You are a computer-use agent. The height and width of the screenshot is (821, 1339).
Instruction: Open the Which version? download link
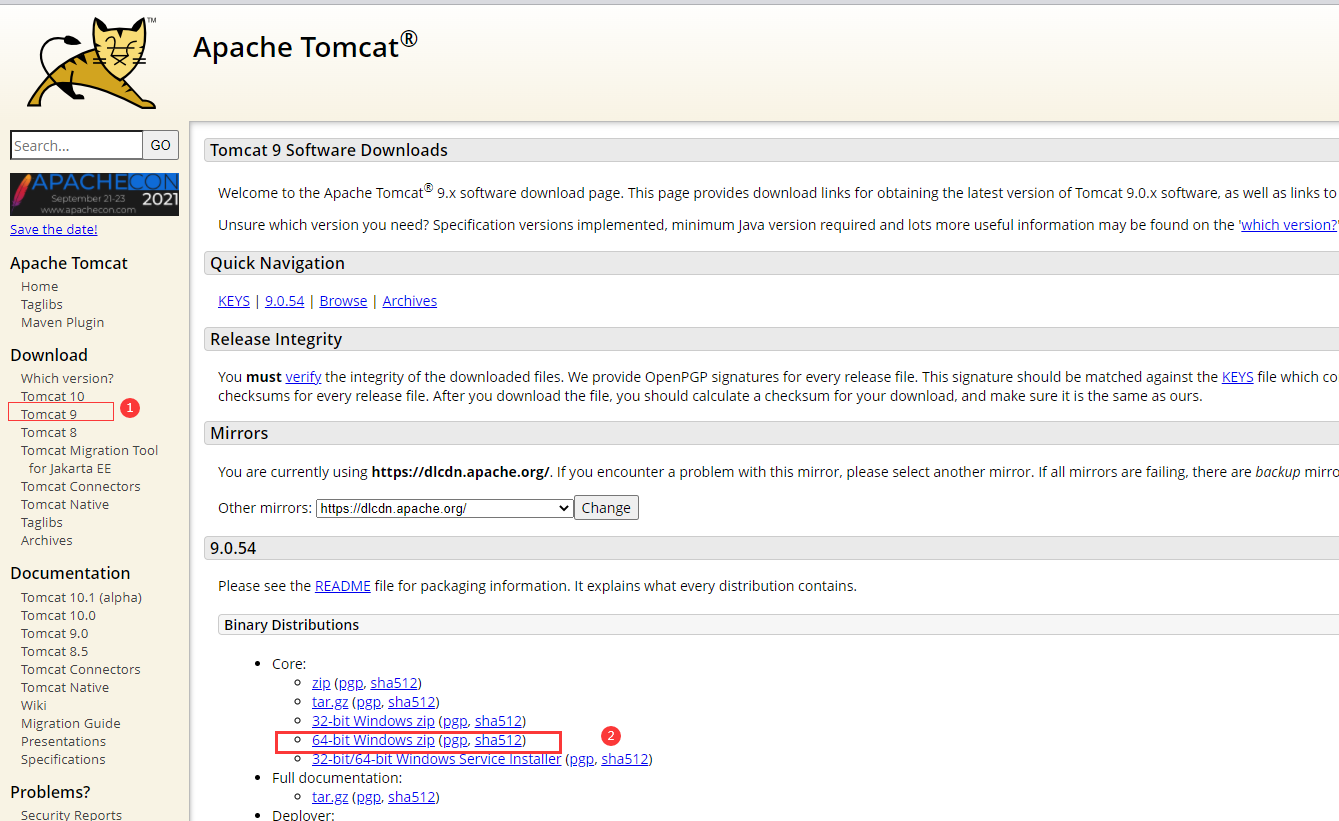pos(67,378)
